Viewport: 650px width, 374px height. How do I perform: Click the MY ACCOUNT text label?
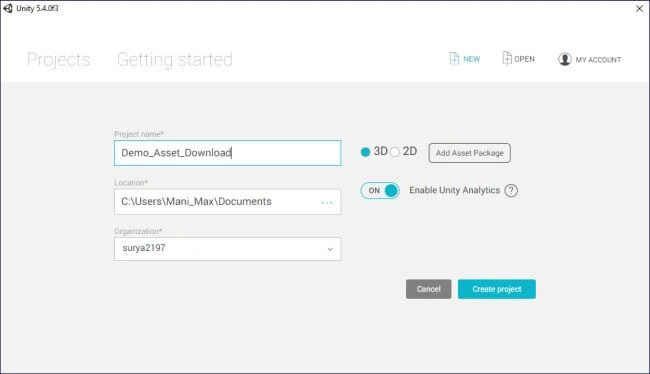click(598, 60)
